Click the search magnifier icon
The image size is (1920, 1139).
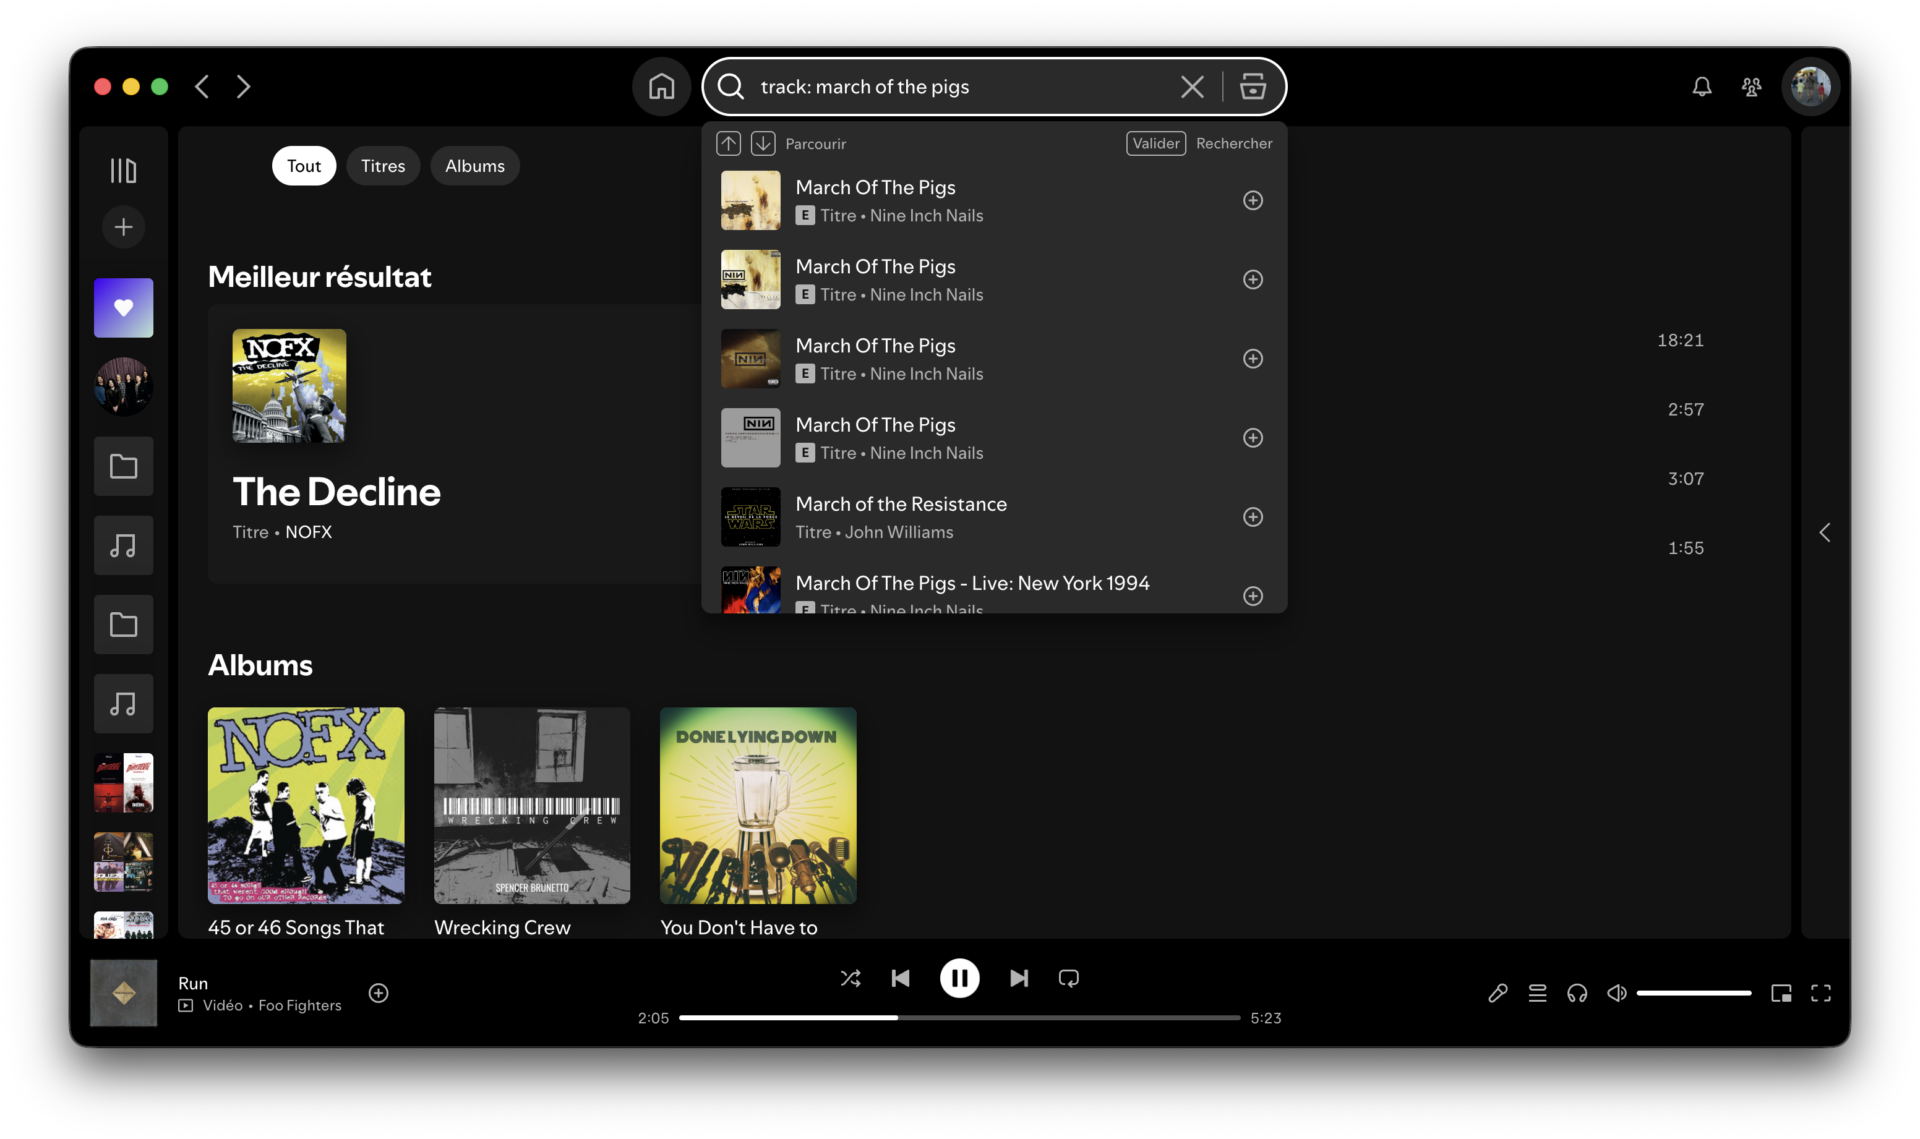[x=731, y=87]
